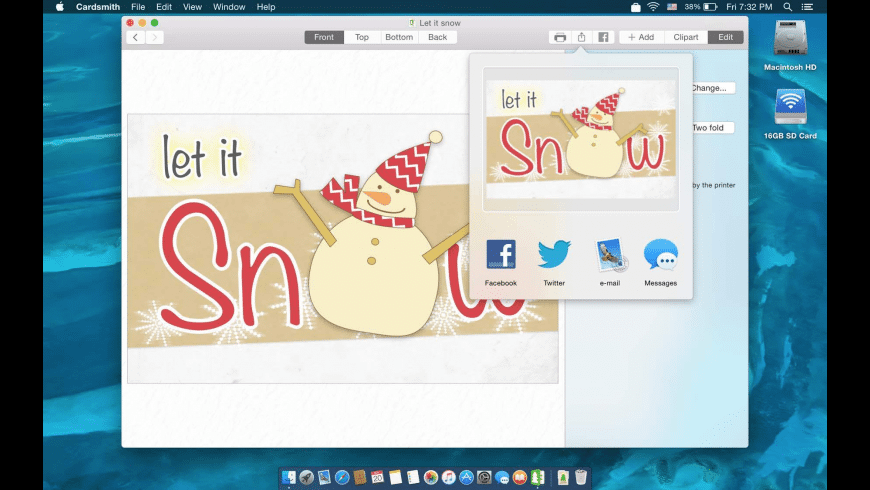Launch iTunes from the dock
The image size is (870, 490).
(x=448, y=477)
